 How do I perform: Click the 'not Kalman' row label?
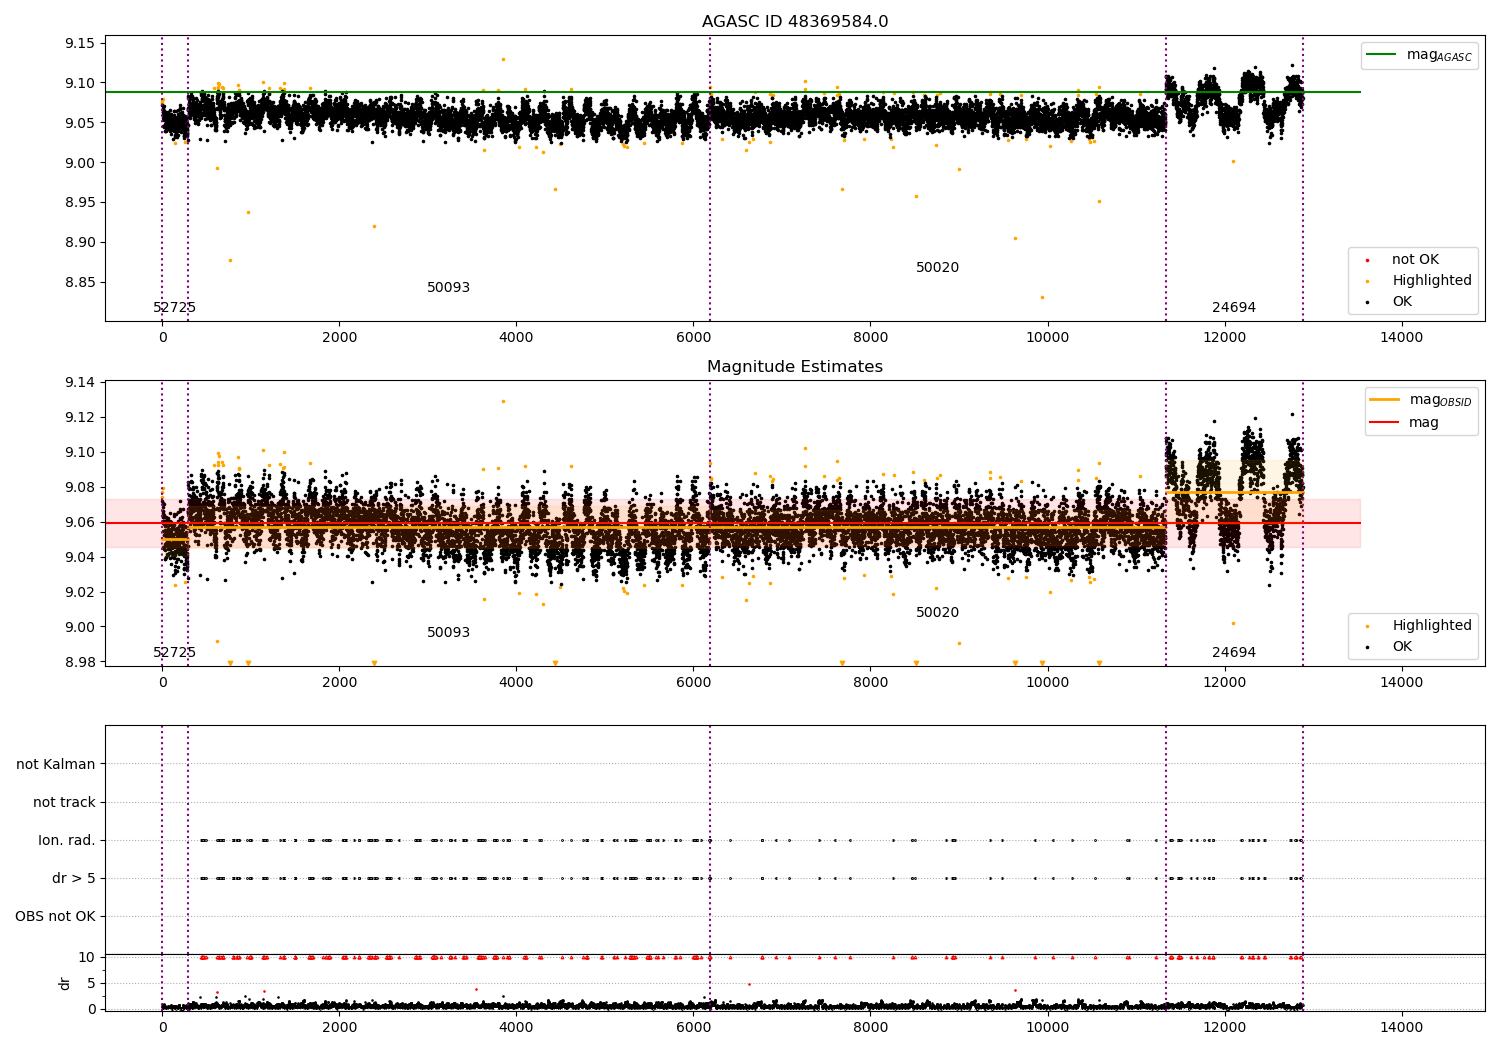pos(56,765)
